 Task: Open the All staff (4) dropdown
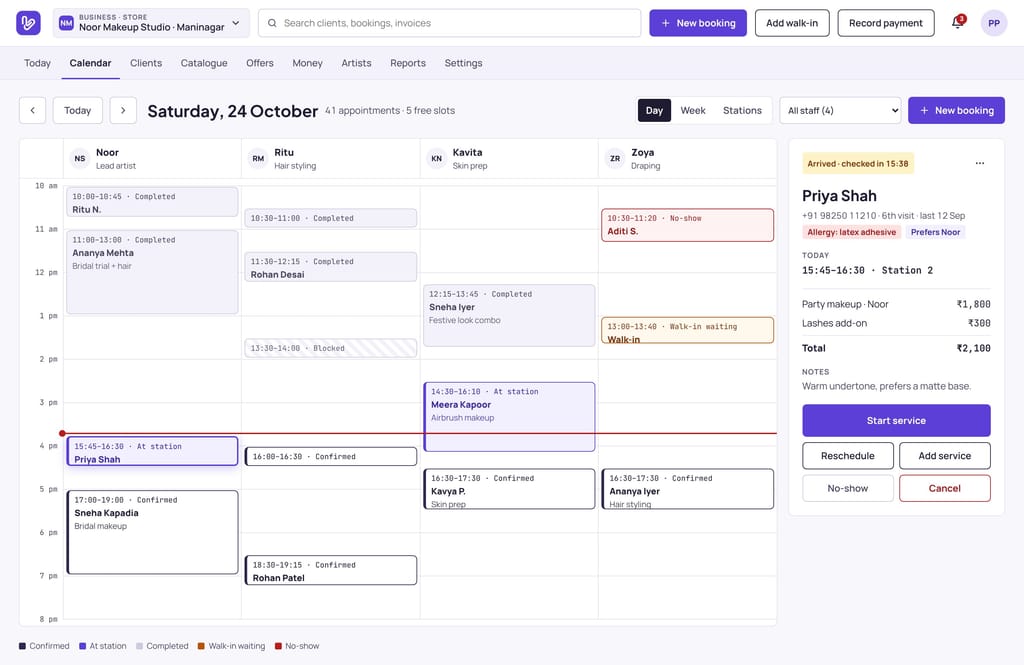point(840,110)
